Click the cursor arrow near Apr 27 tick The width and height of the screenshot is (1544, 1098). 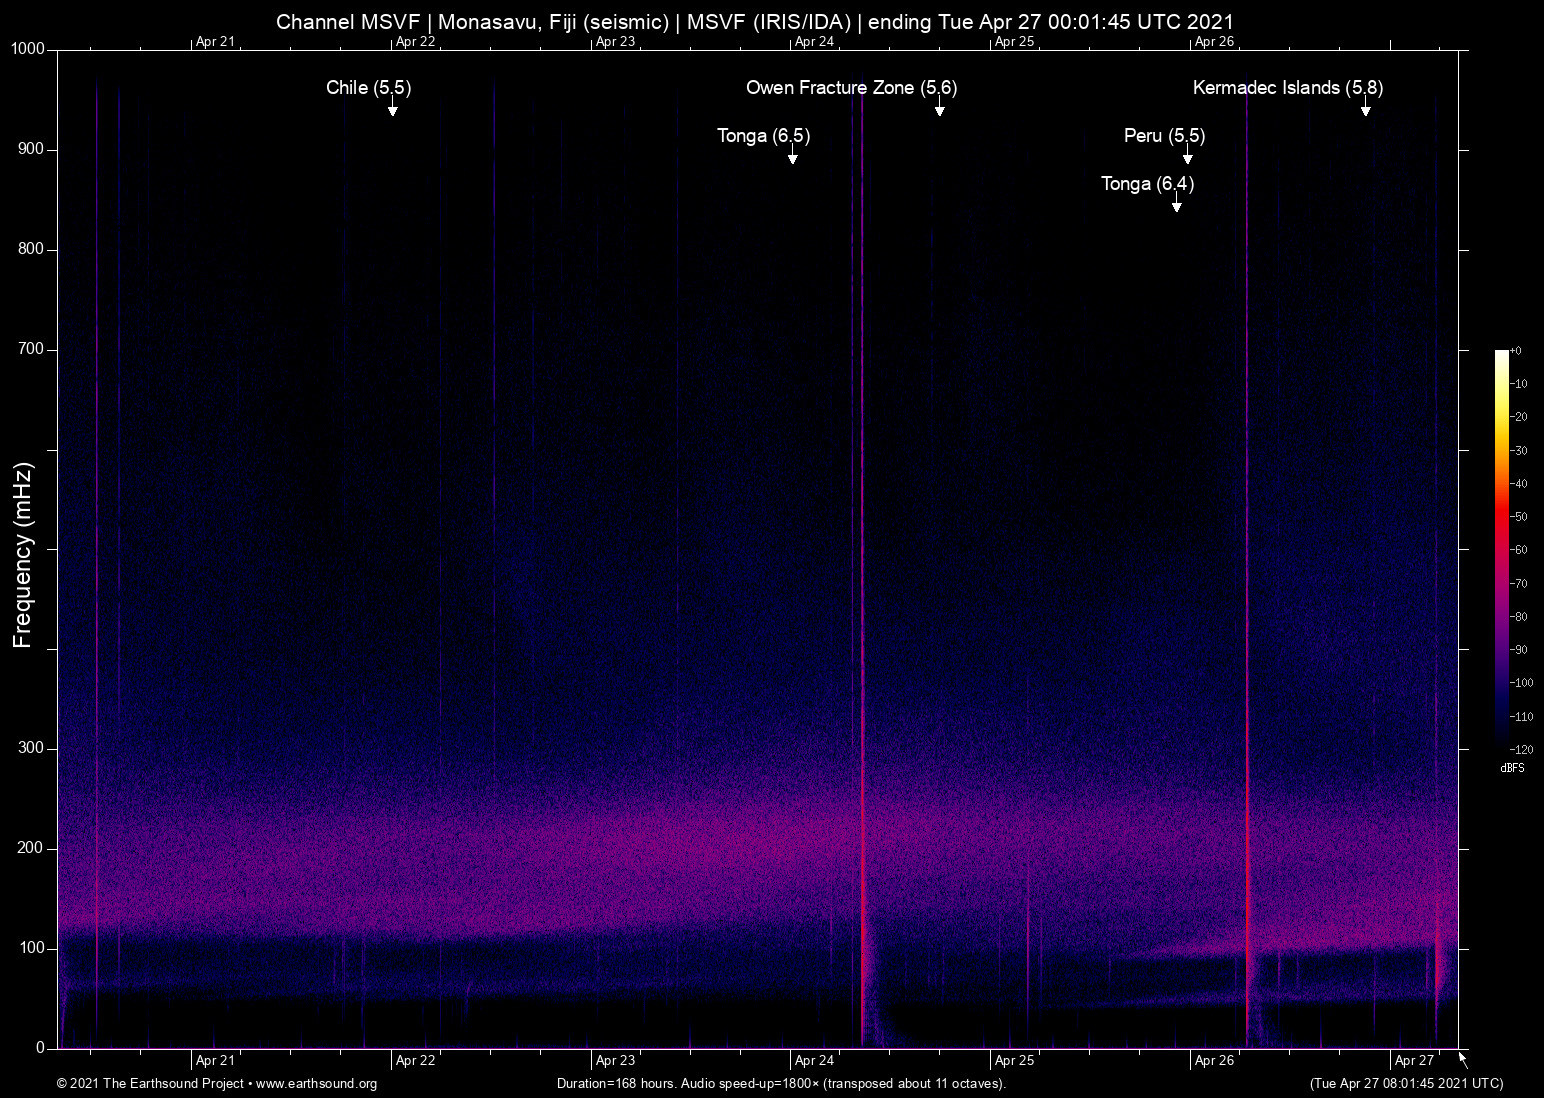pyautogui.click(x=1461, y=1058)
